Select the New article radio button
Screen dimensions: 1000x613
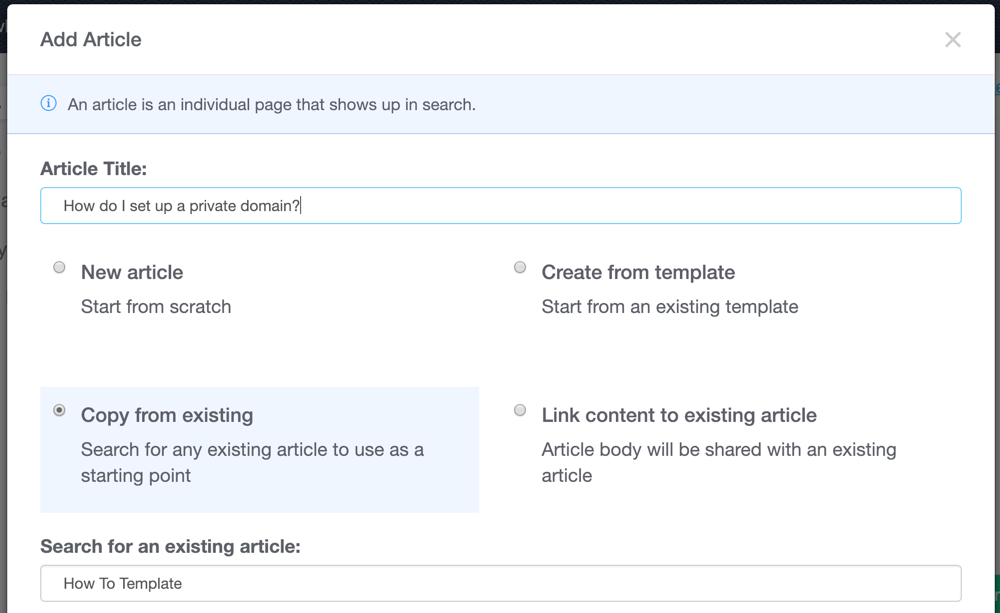(60, 268)
